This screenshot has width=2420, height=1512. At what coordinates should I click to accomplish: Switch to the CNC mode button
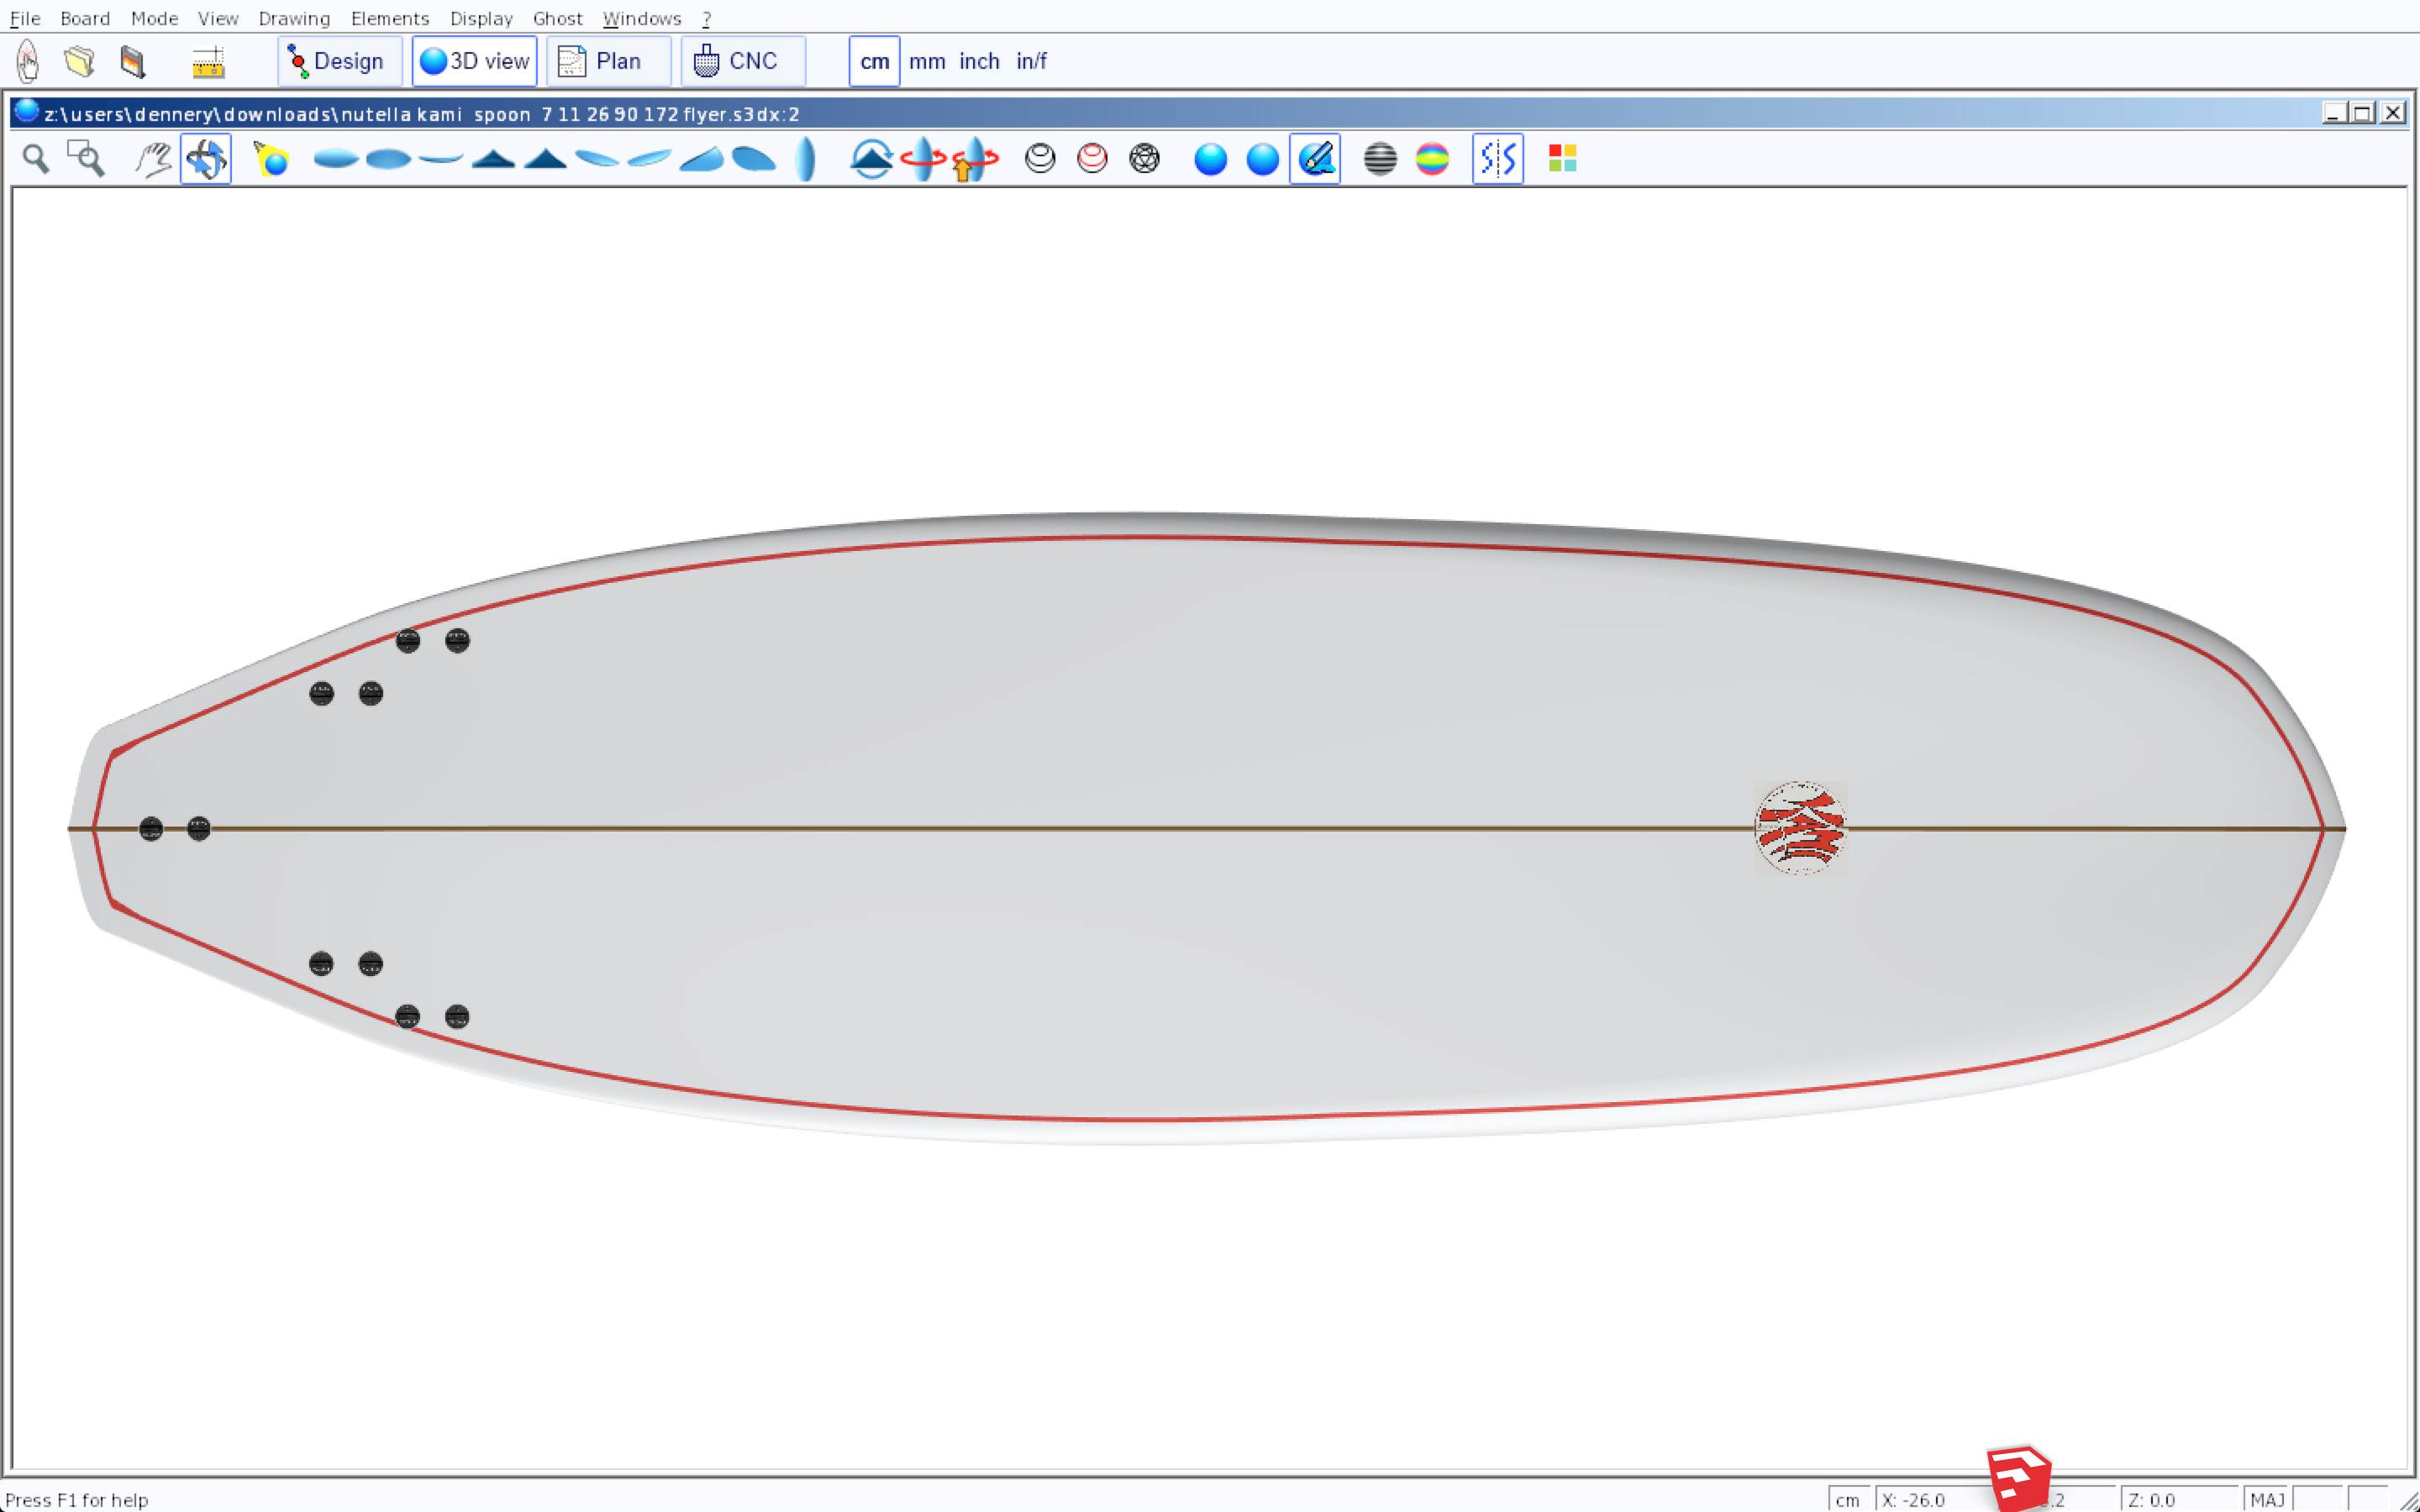coord(742,61)
